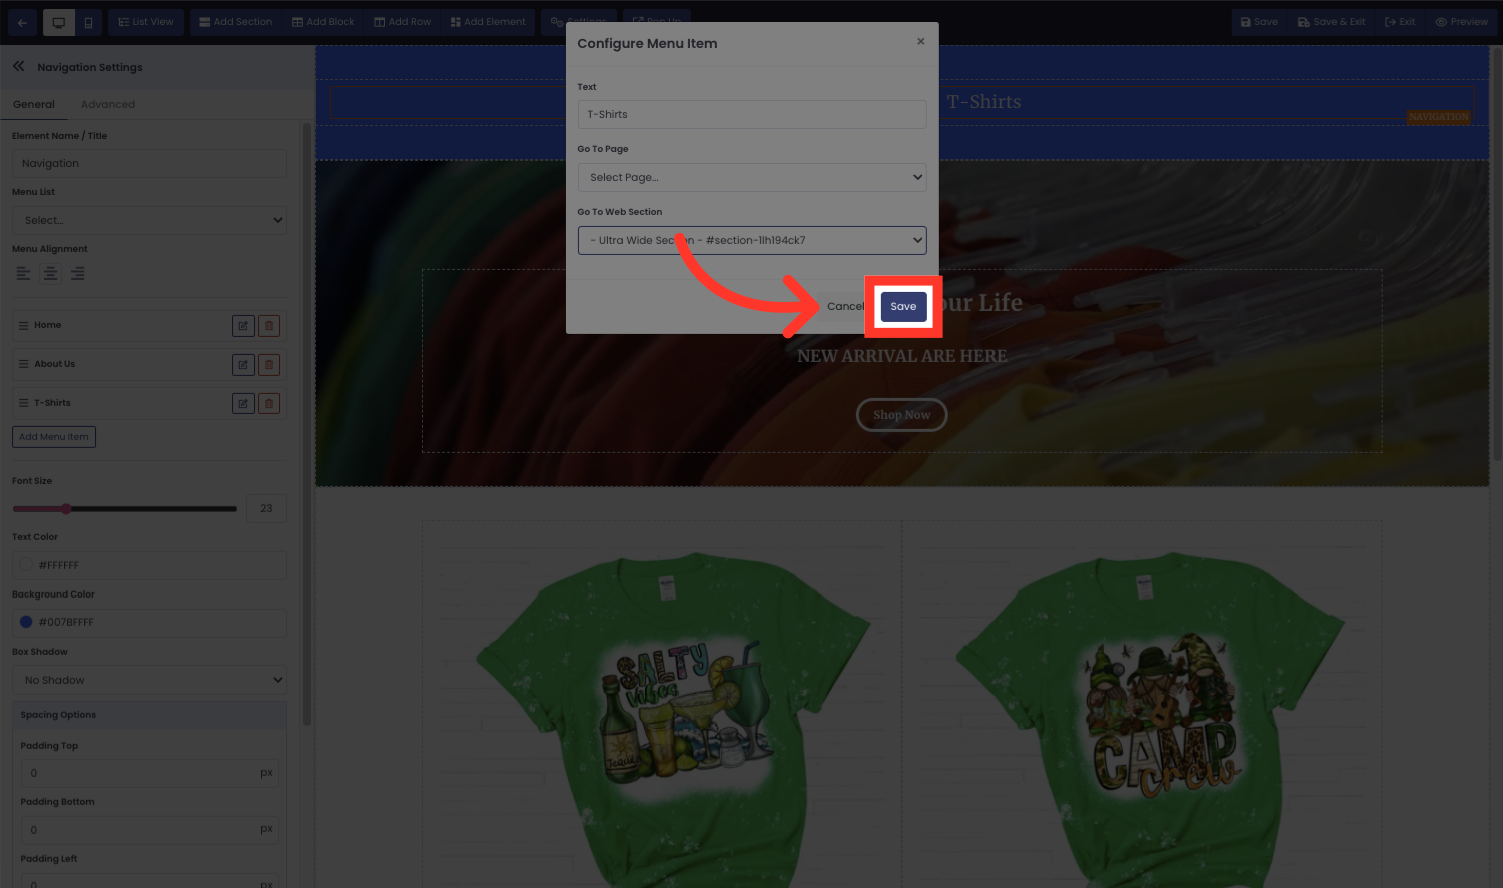Click Add Row in toolbar
The width and height of the screenshot is (1503, 888).
click(402, 22)
